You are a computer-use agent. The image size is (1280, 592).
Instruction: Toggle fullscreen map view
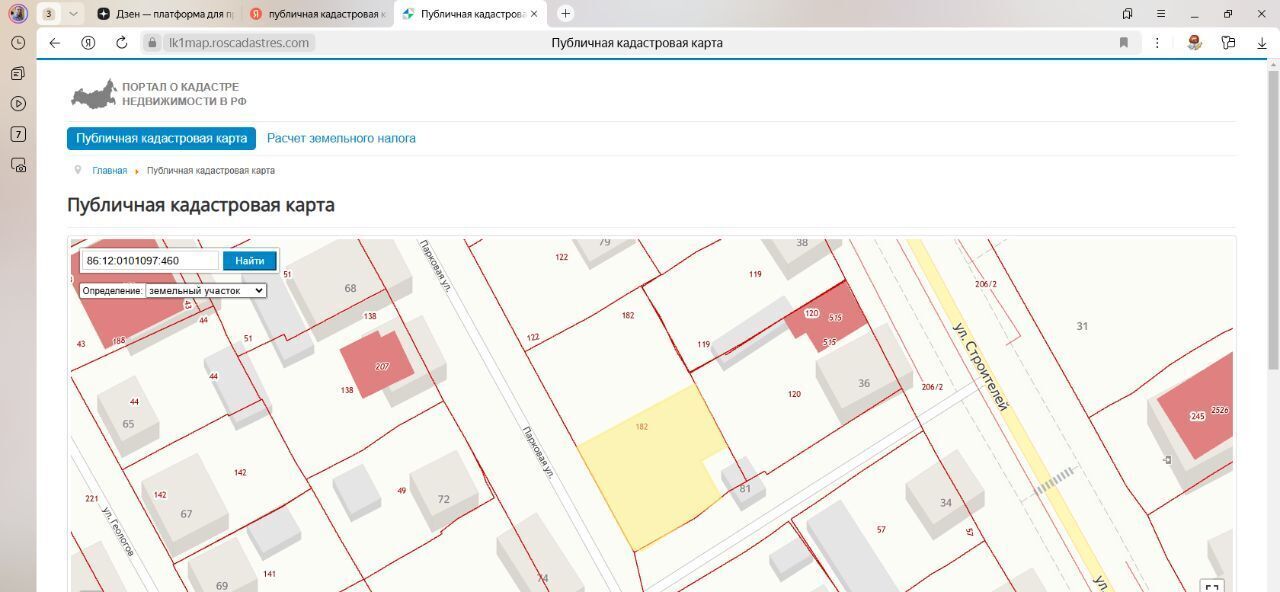coord(1212,587)
